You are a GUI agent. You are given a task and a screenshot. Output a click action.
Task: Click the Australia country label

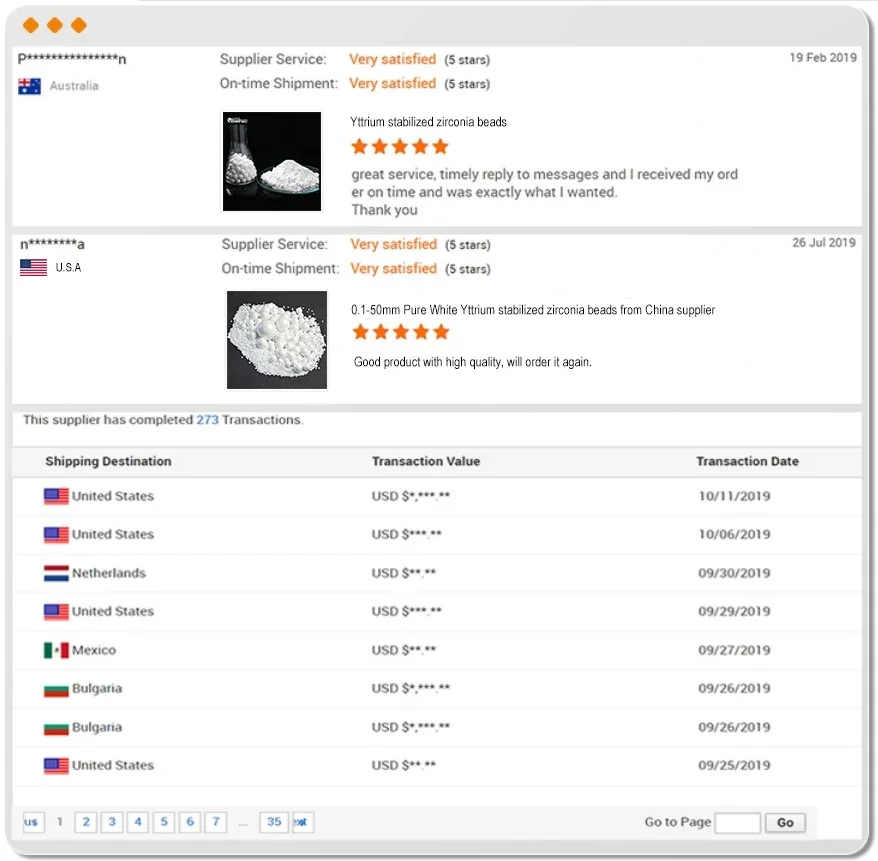[74, 86]
